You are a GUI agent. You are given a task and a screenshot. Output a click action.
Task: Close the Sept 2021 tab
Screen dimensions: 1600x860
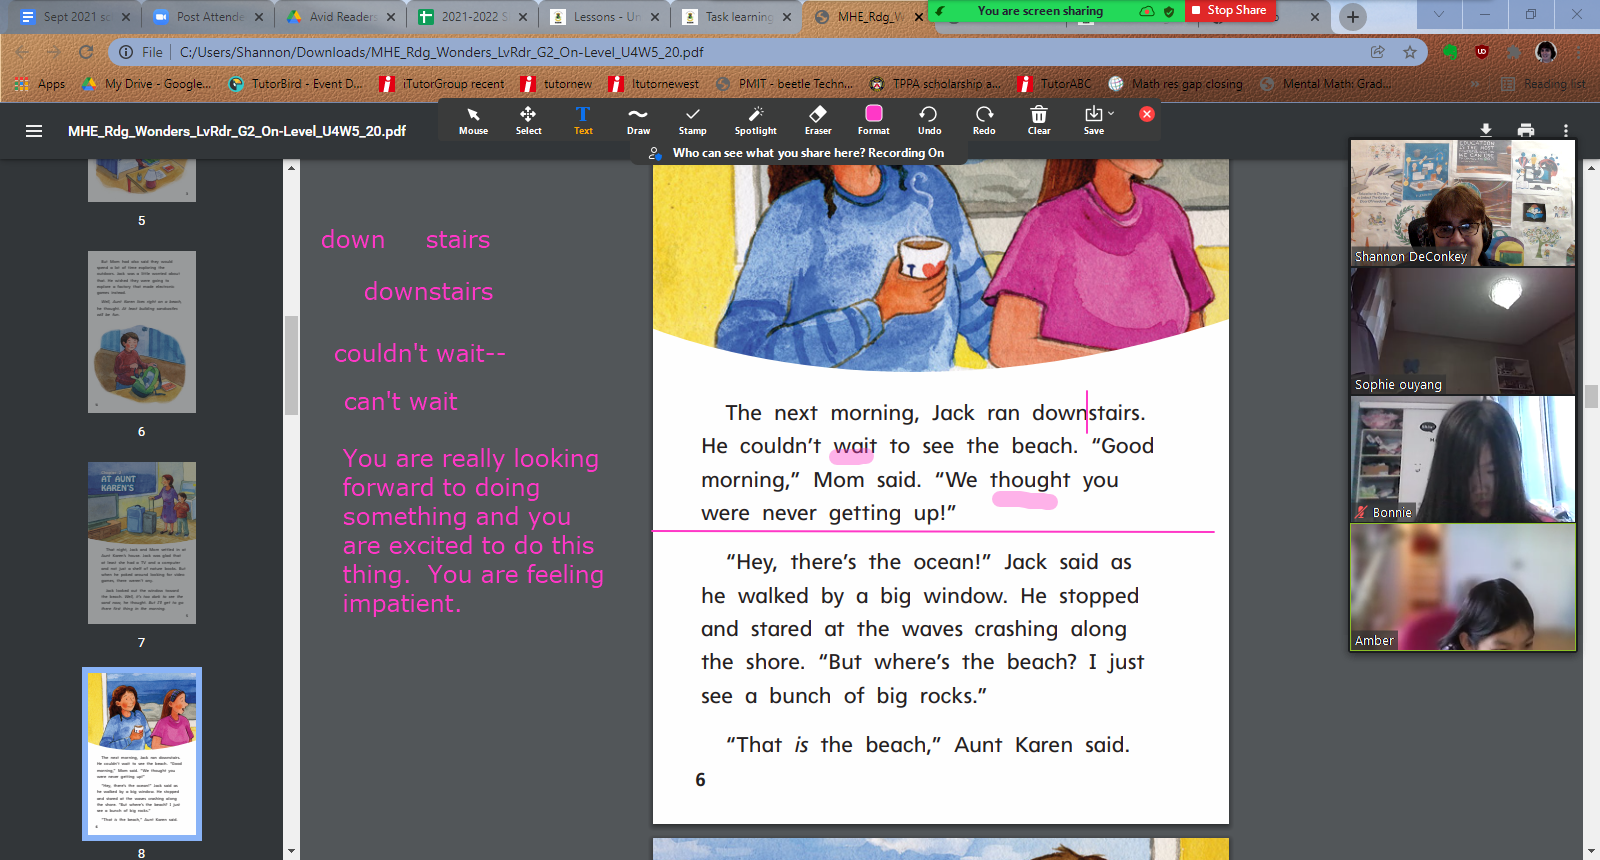[126, 17]
